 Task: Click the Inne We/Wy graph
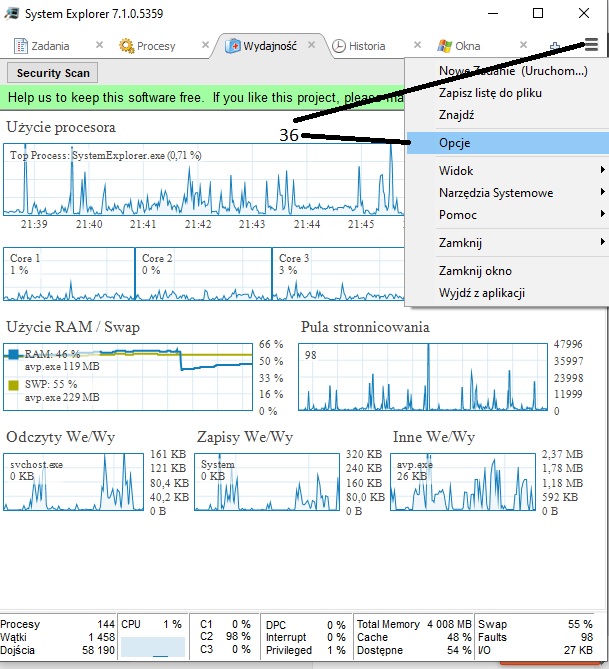pyautogui.click(x=463, y=482)
